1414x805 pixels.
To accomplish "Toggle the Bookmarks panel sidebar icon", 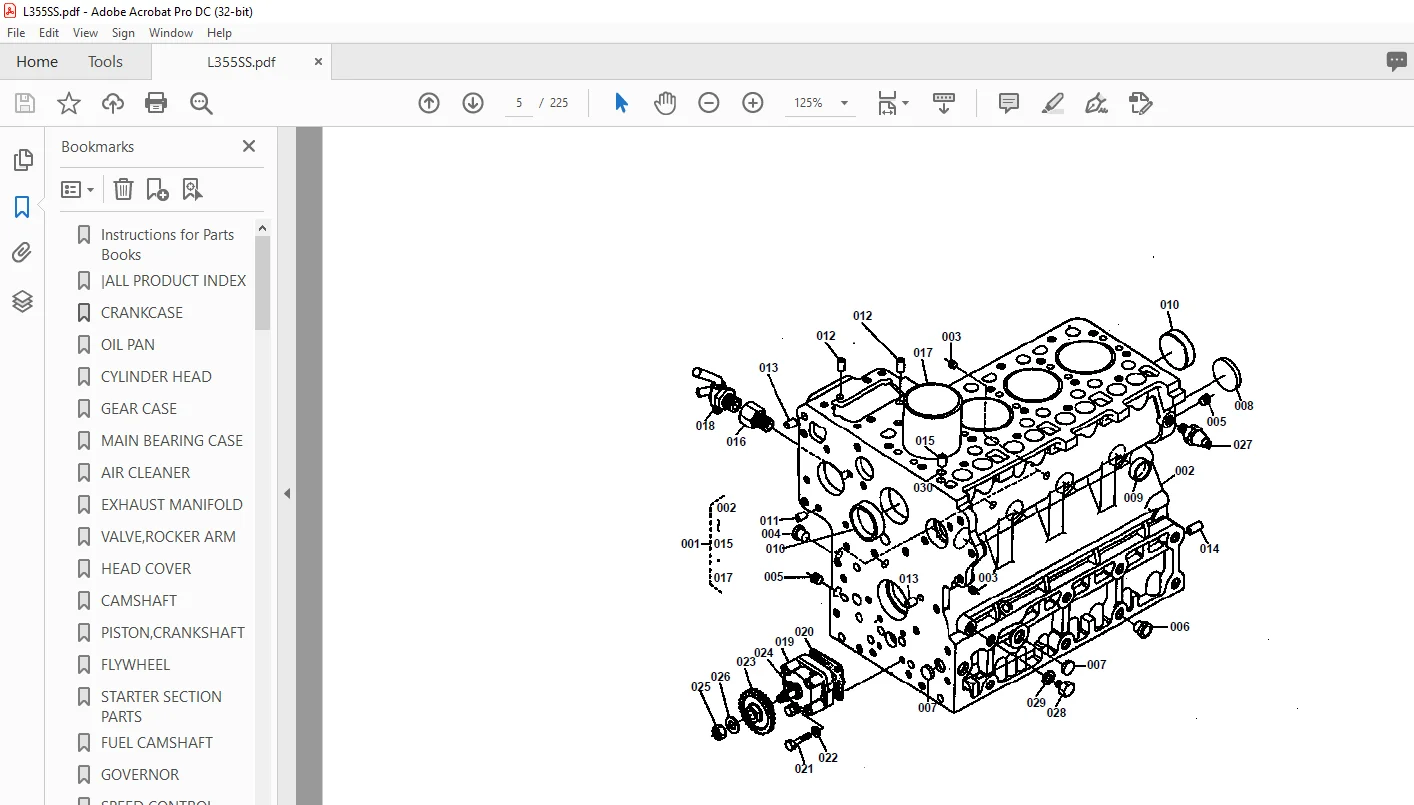I will (x=22, y=207).
